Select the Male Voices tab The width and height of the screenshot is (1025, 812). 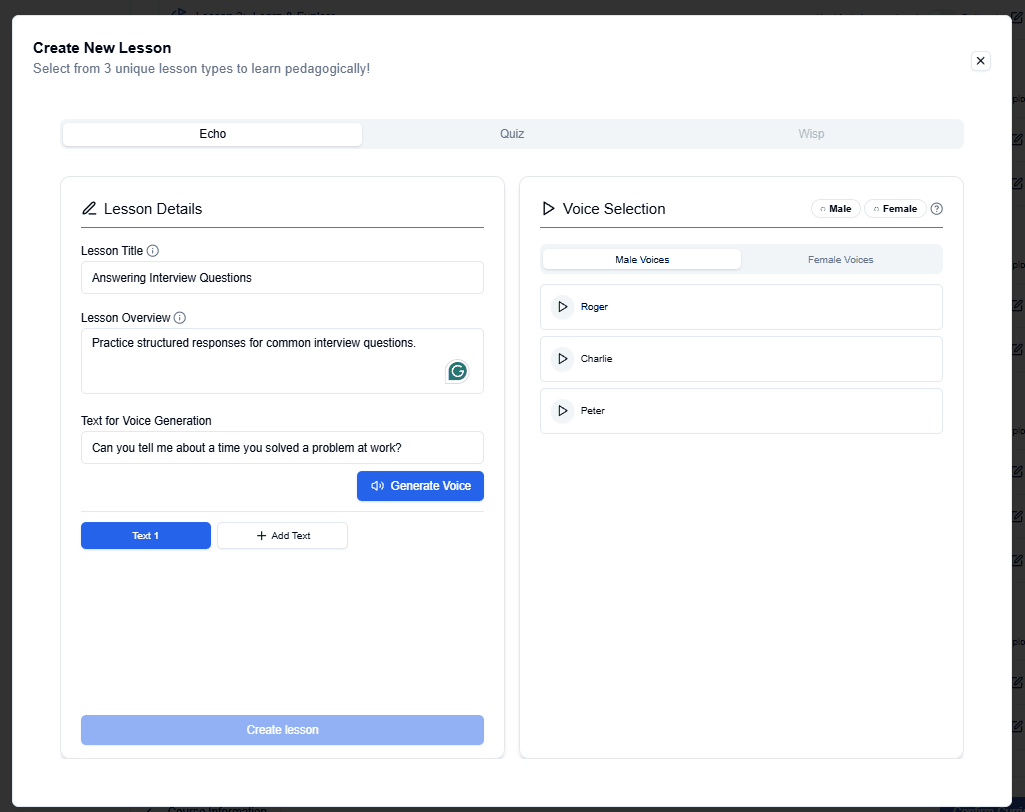pos(642,260)
